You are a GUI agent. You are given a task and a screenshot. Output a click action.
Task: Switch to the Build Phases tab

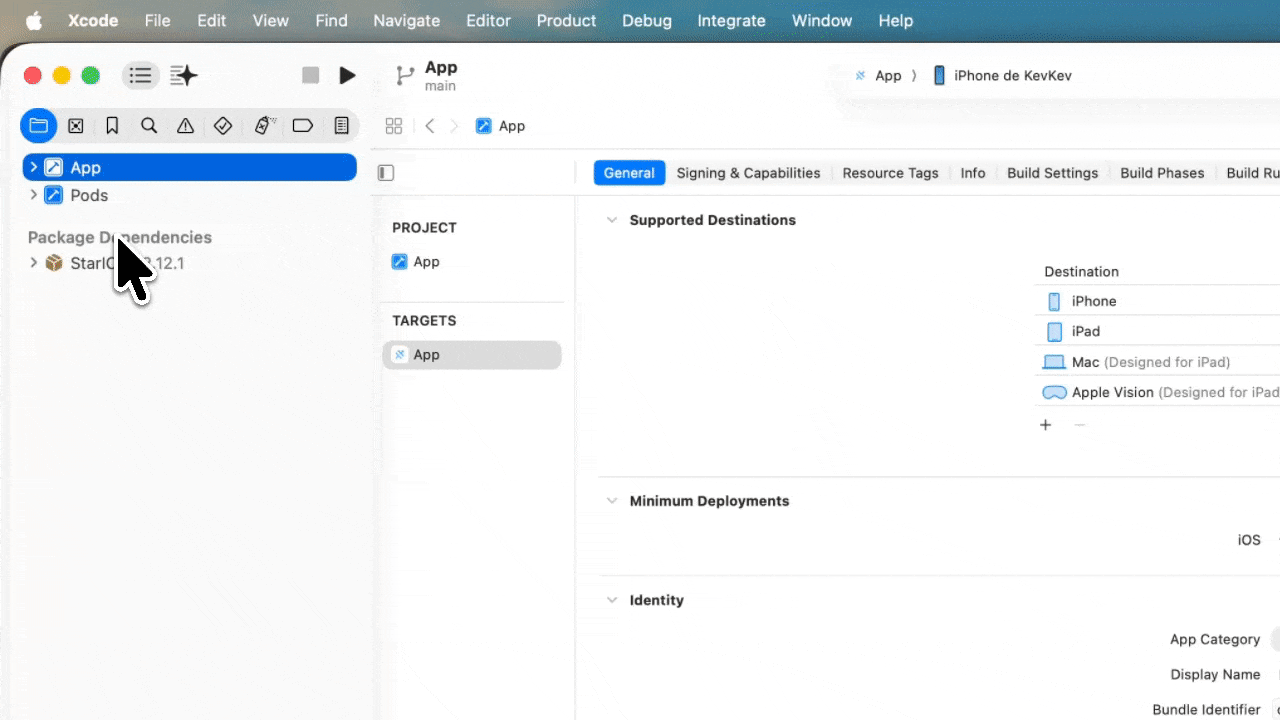[x=1162, y=173]
